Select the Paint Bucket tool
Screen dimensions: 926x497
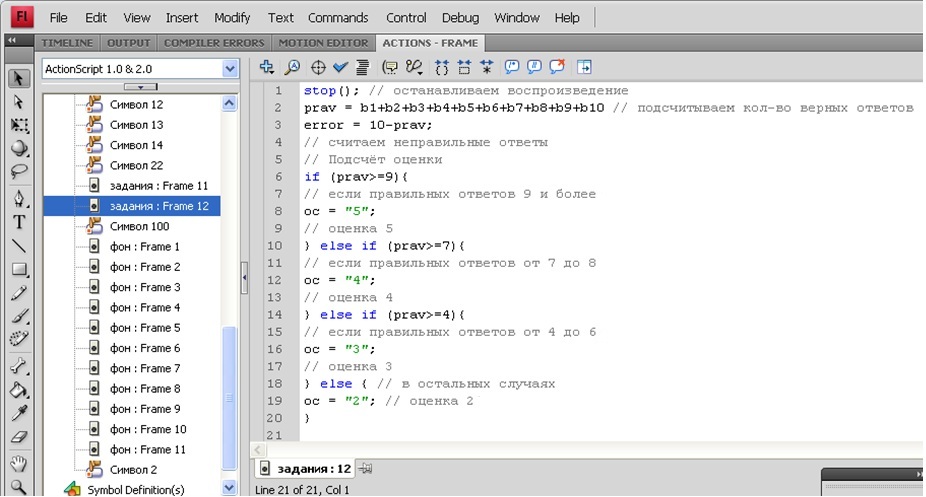click(x=19, y=390)
